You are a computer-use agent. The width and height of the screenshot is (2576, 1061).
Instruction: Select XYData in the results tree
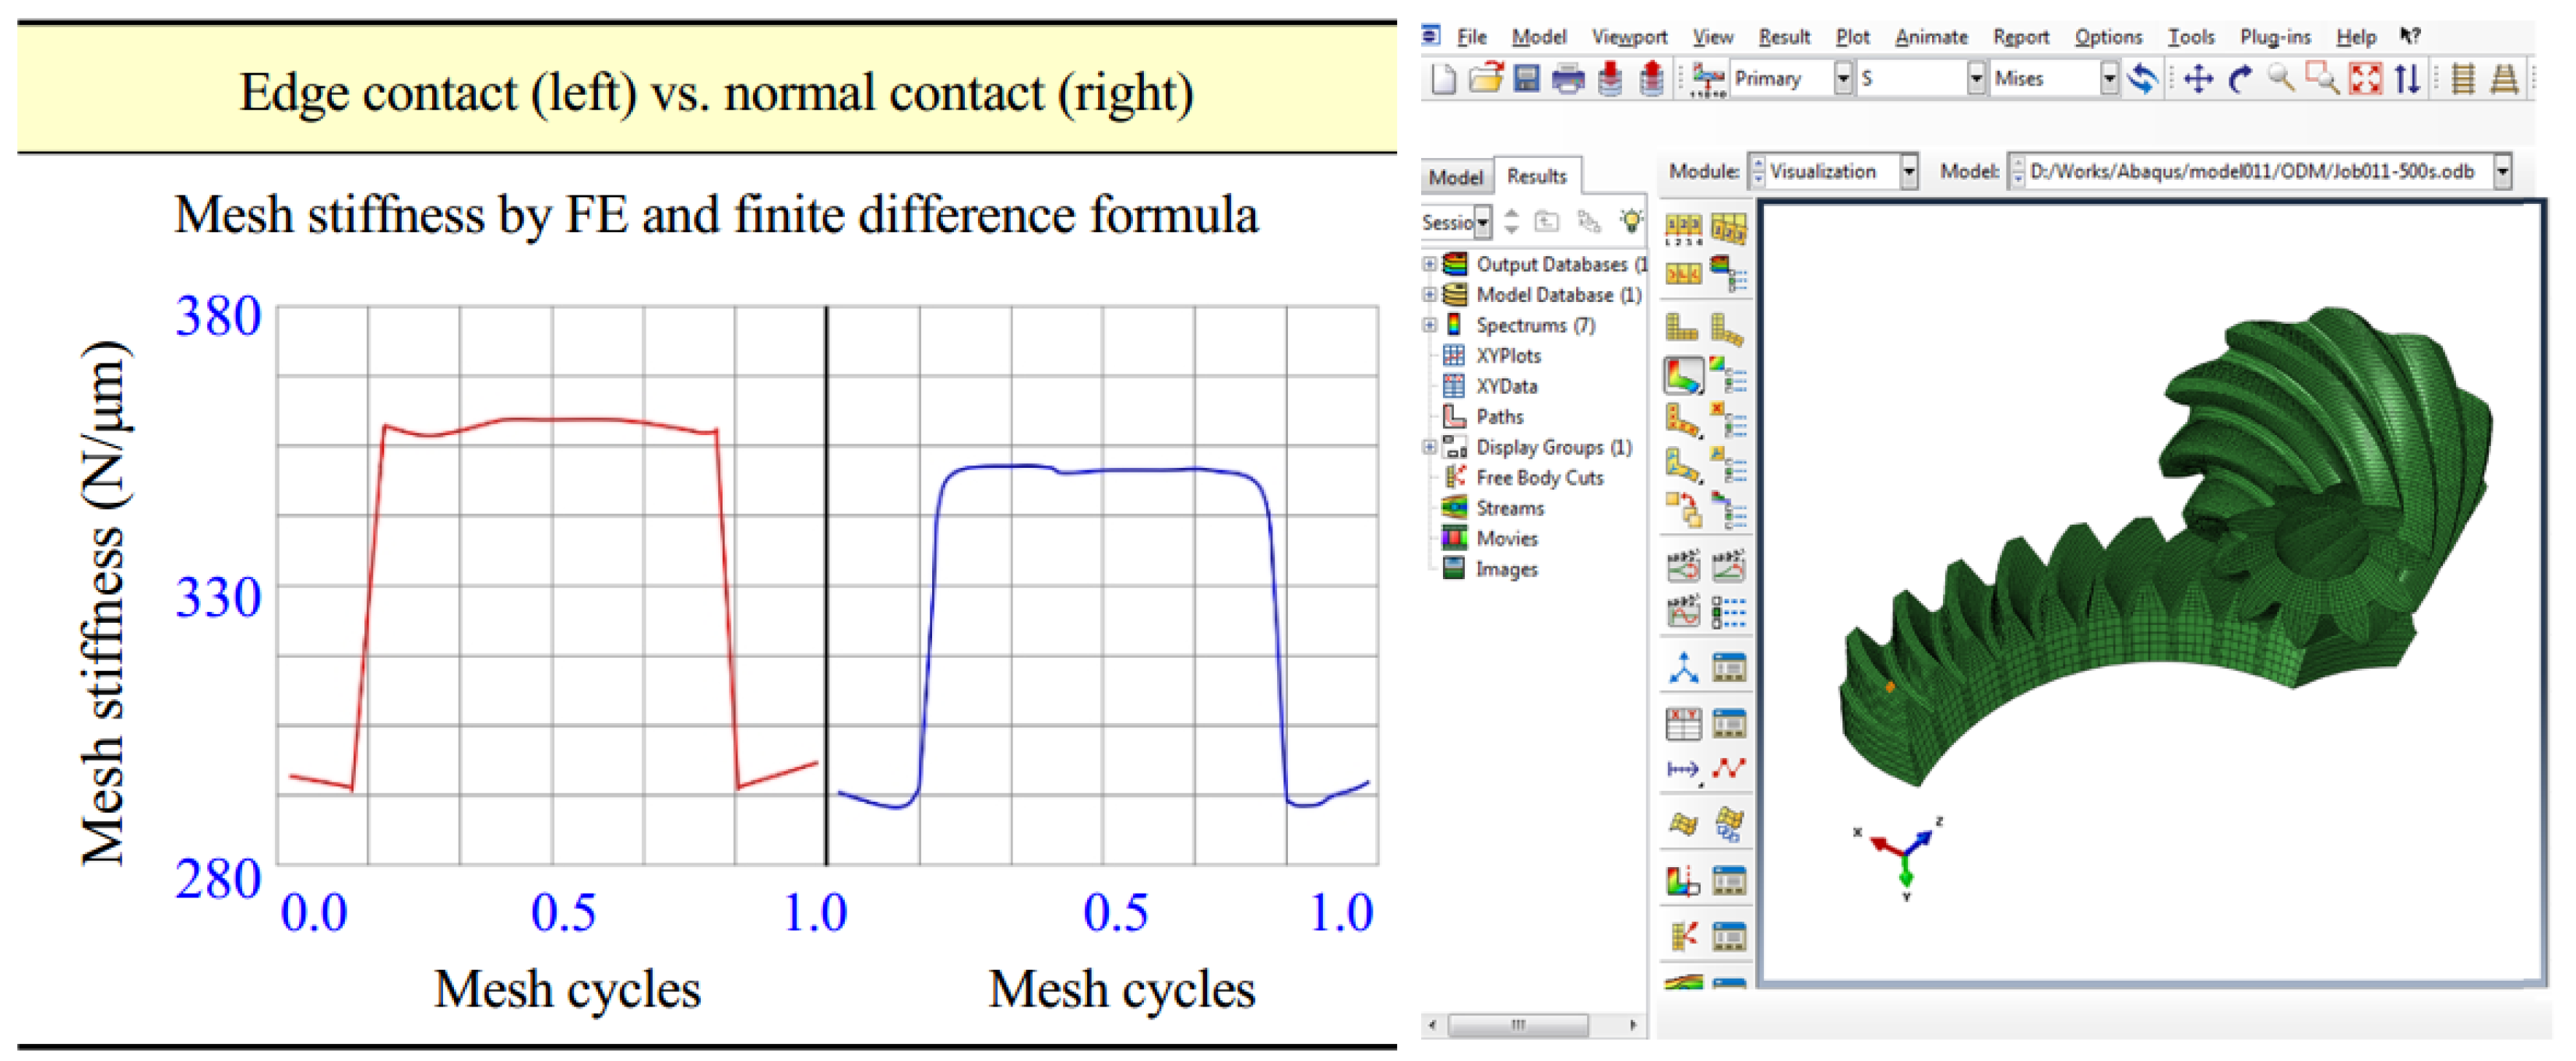[1506, 386]
